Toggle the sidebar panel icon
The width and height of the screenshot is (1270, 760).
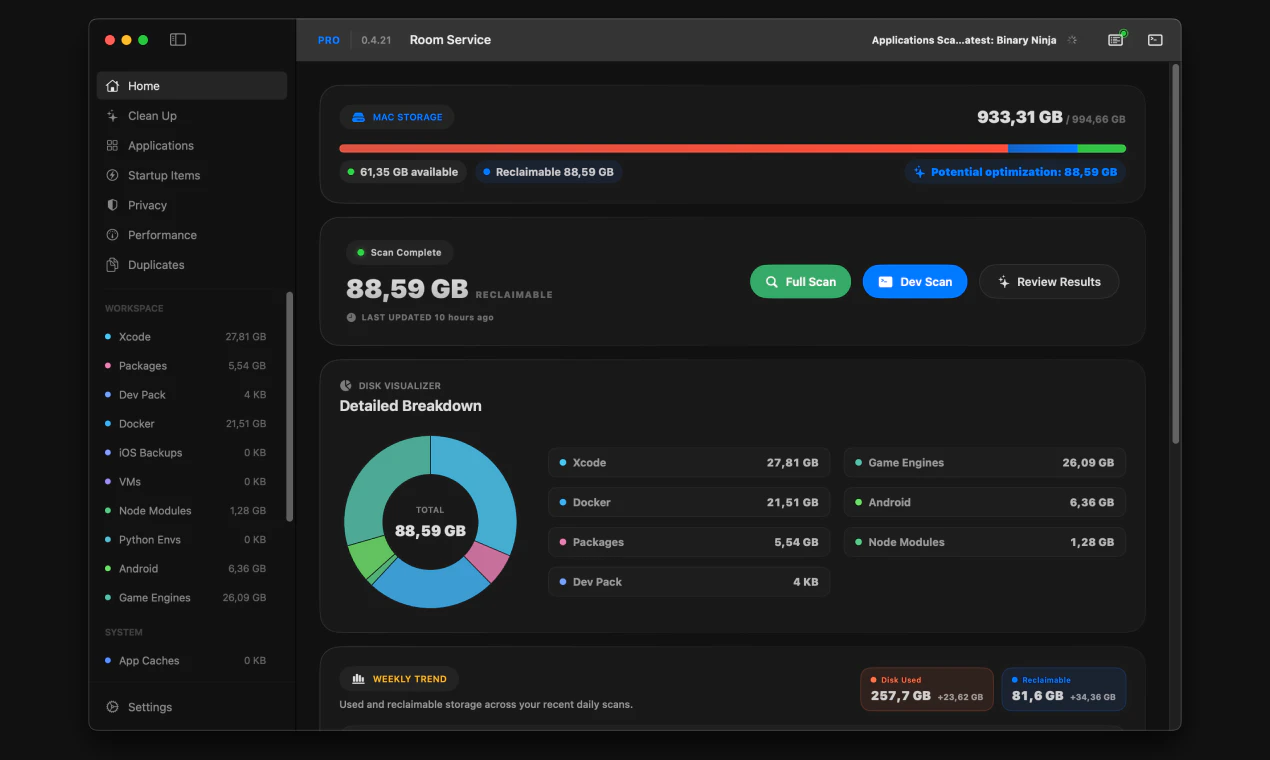point(178,40)
